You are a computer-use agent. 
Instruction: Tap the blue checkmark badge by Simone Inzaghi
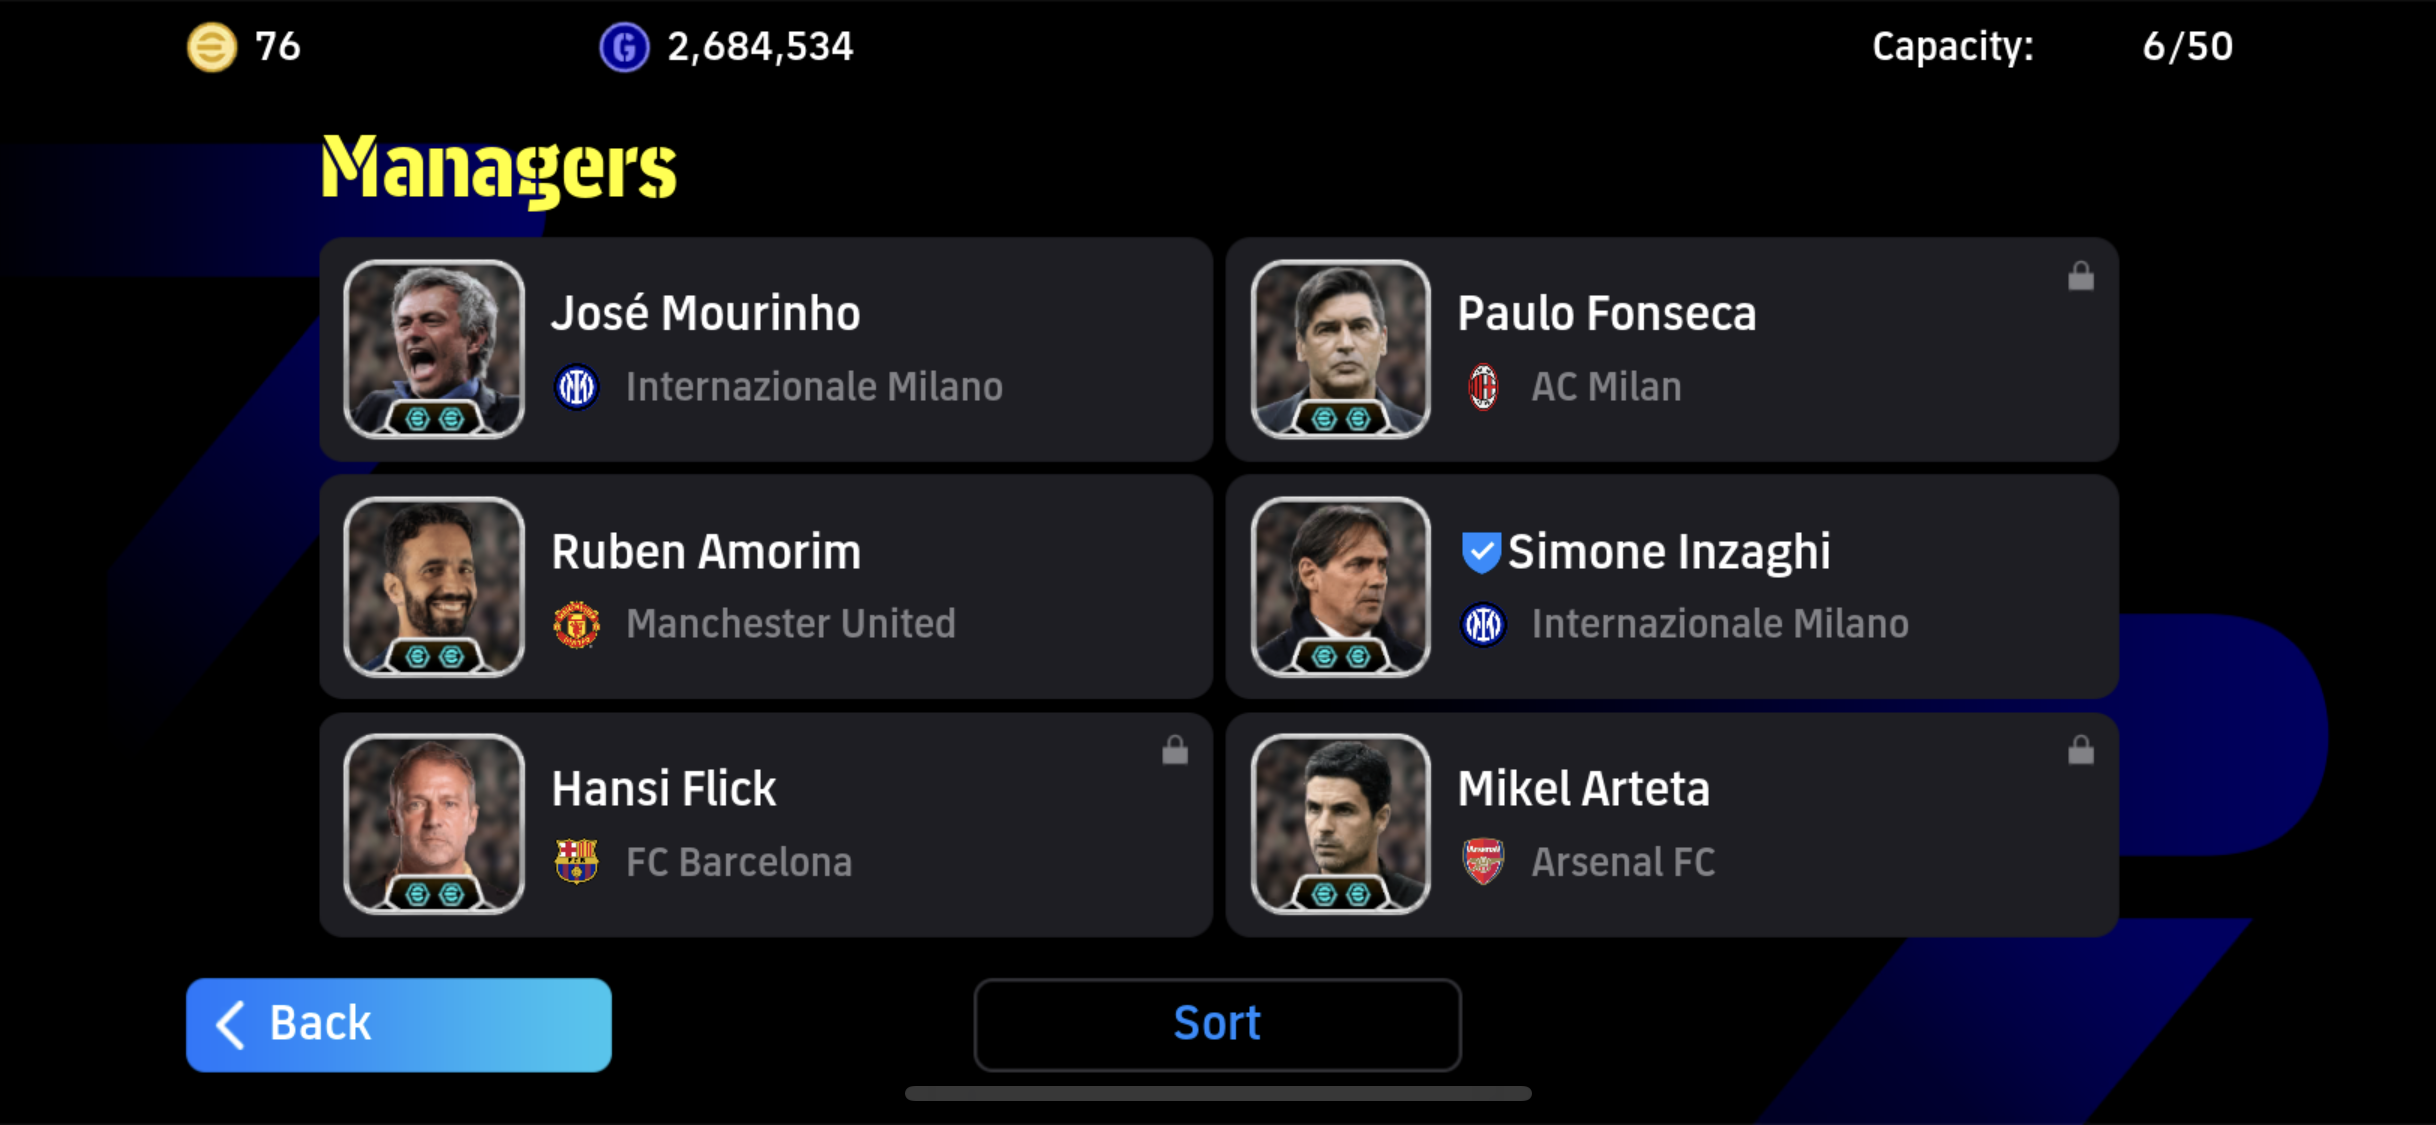pyautogui.click(x=1480, y=552)
